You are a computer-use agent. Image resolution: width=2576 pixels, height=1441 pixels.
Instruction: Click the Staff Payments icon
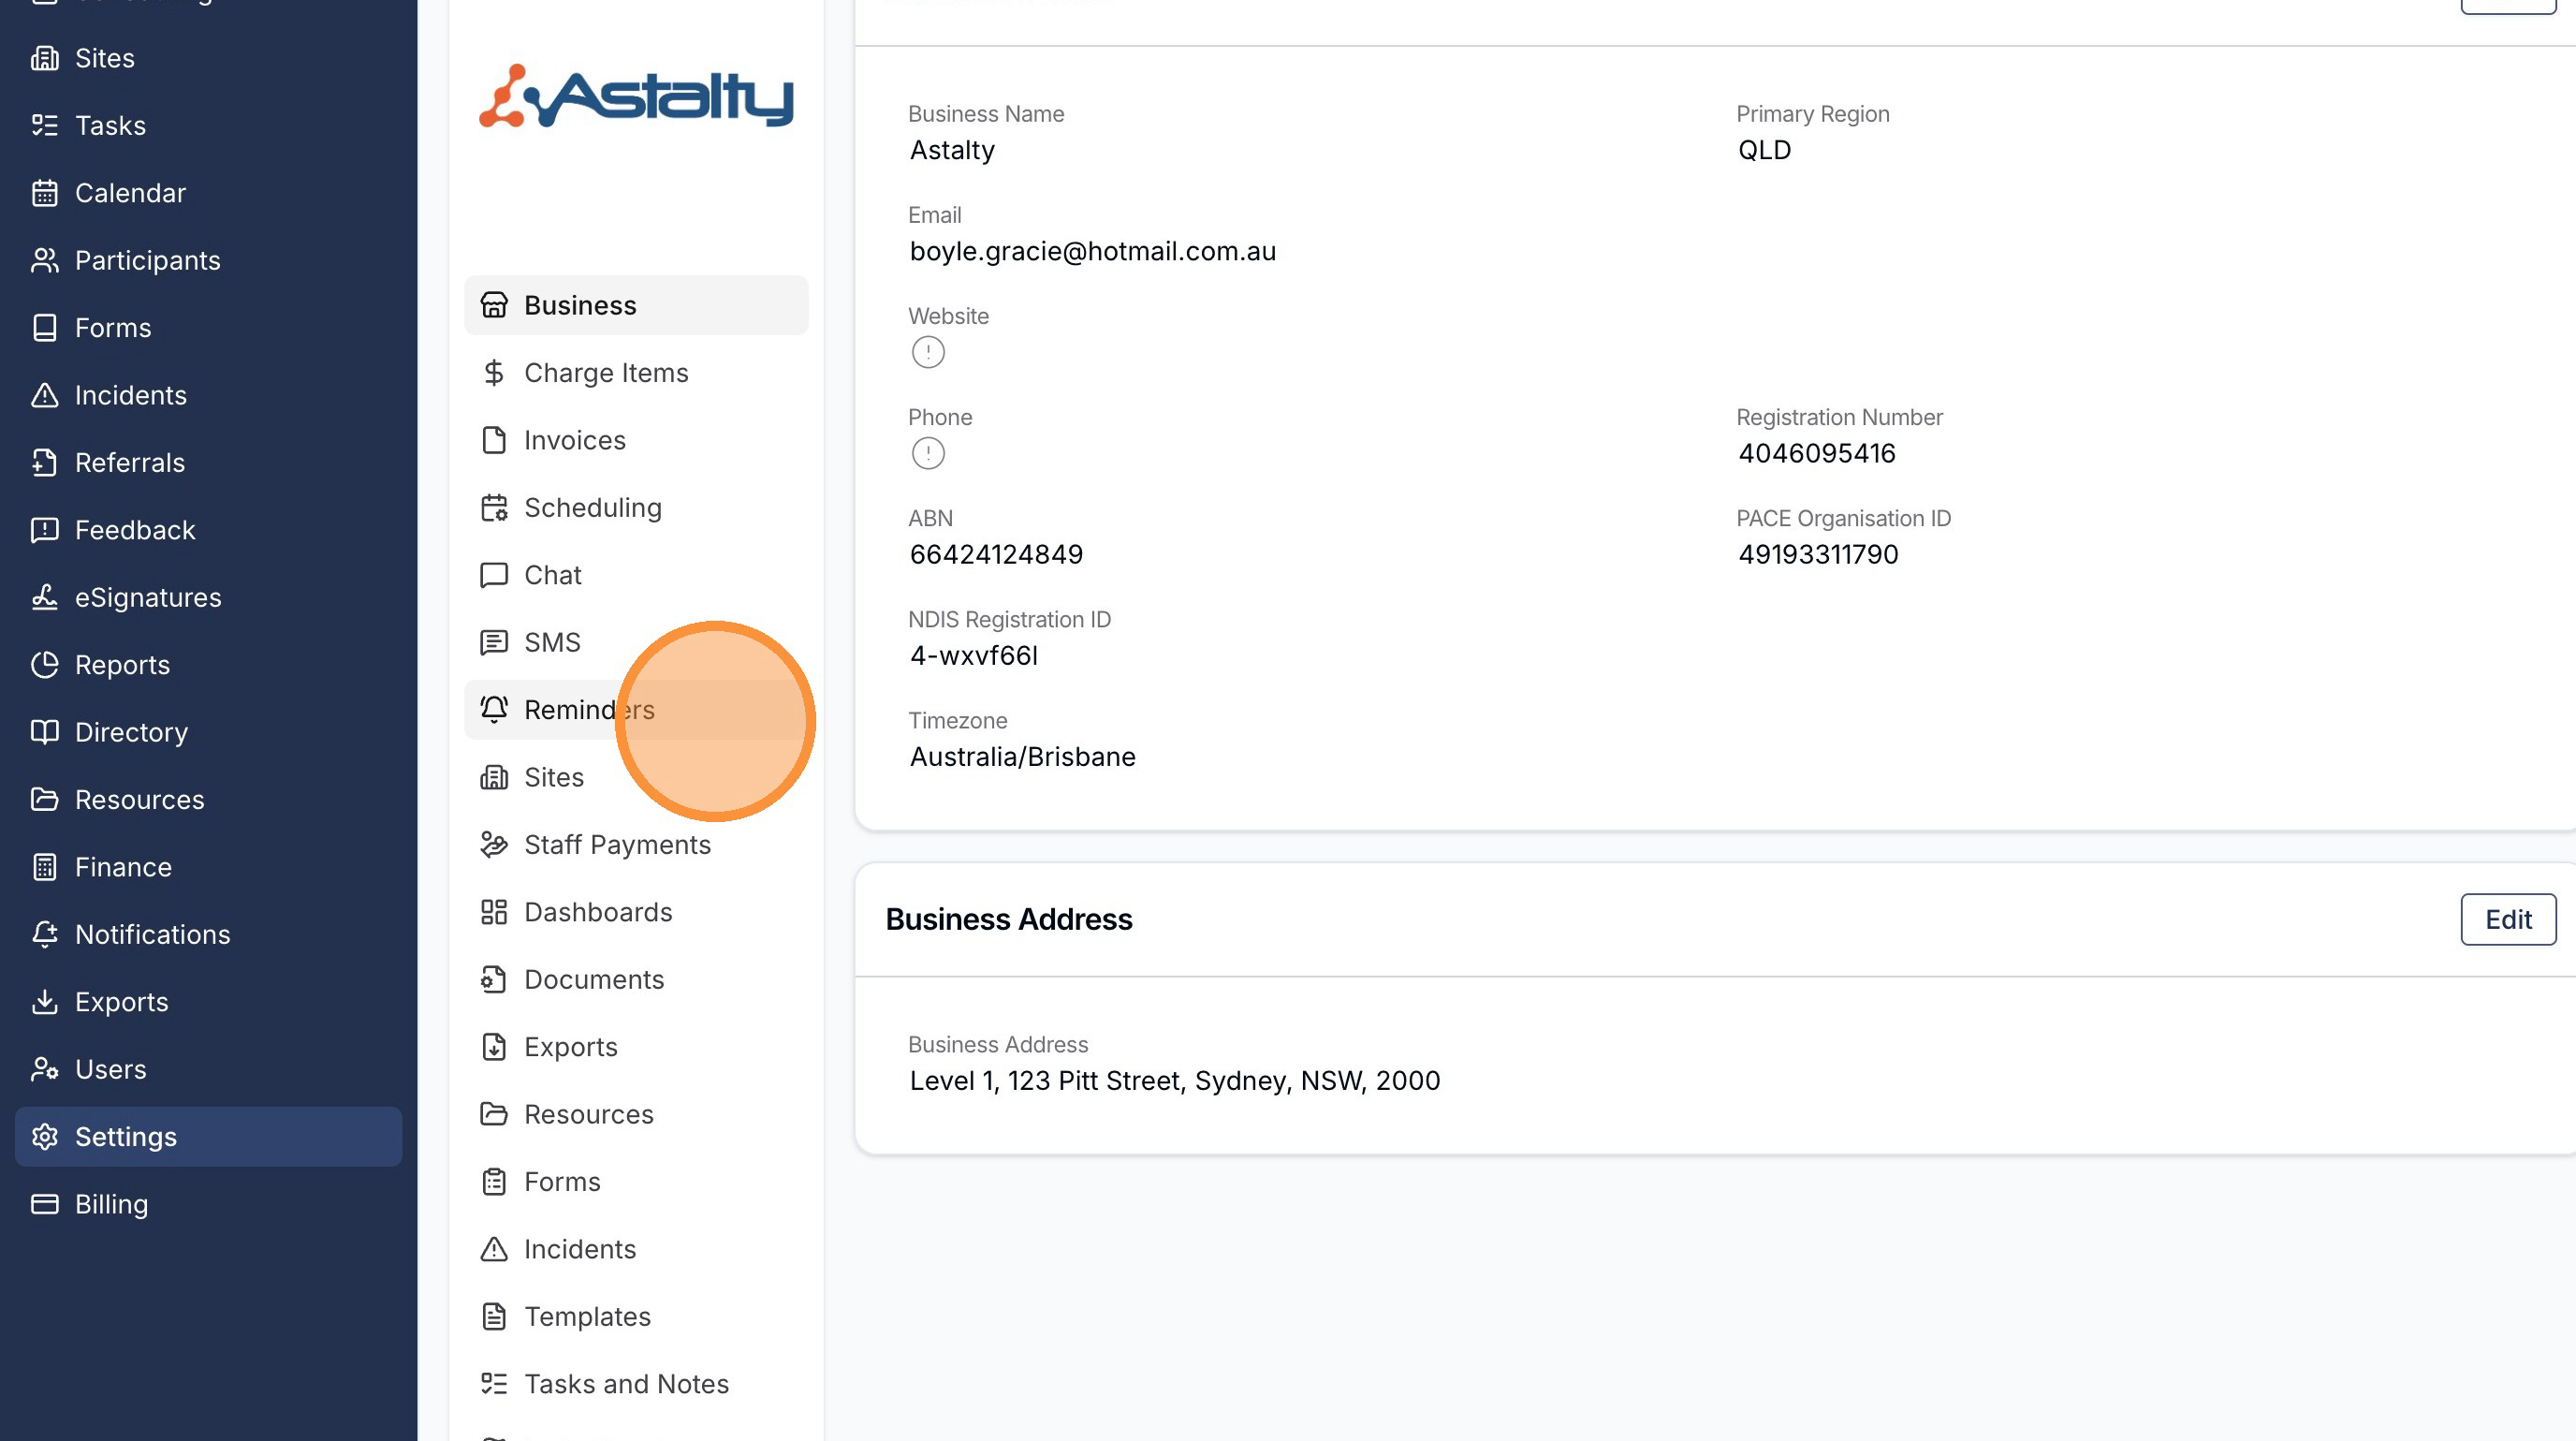click(x=494, y=845)
